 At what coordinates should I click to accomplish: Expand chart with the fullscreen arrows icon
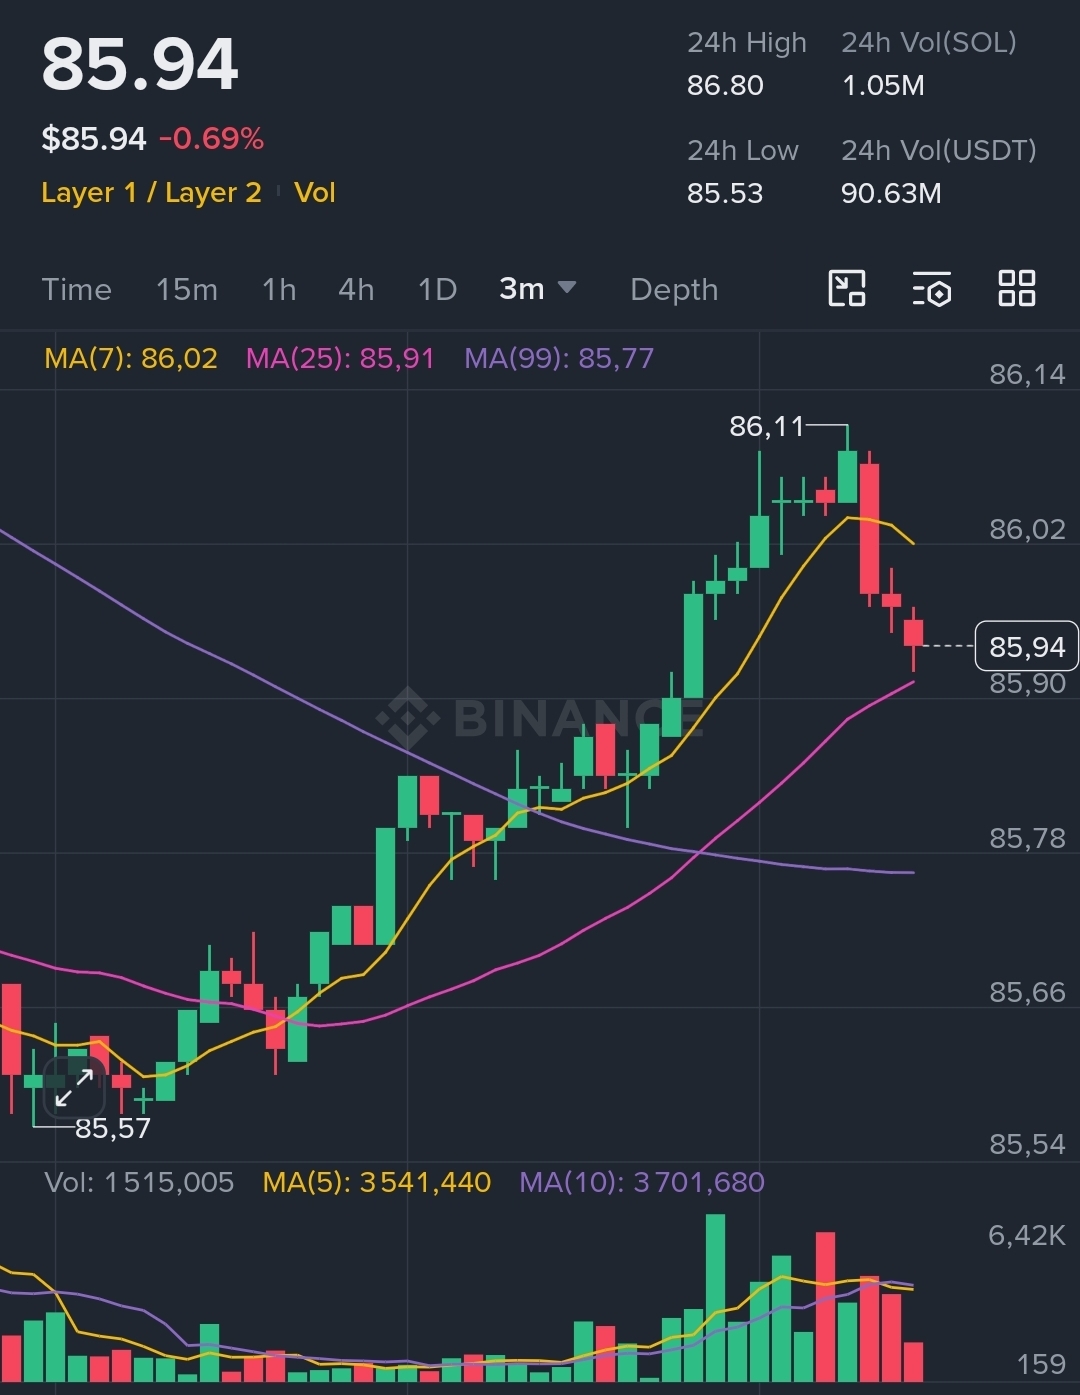[74, 1087]
